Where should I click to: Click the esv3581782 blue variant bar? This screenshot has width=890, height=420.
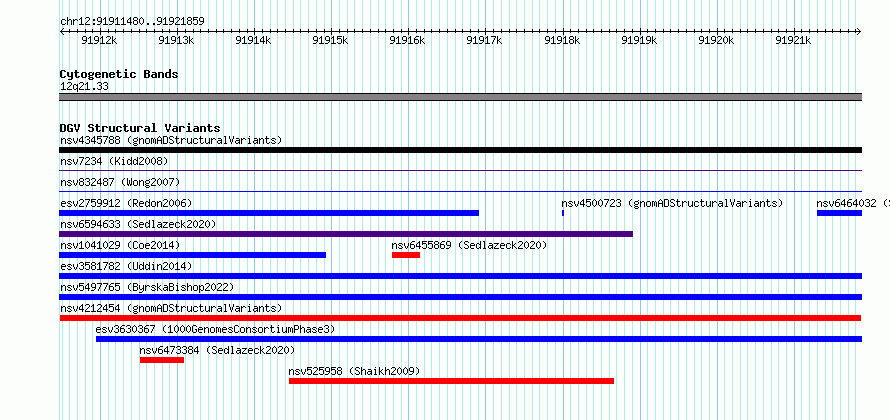coord(460,276)
